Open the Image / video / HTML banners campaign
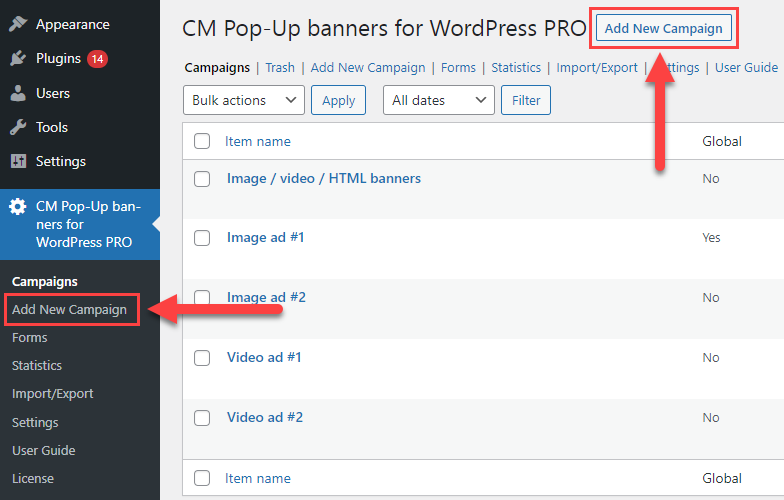The height and width of the screenshot is (500, 784). [324, 178]
